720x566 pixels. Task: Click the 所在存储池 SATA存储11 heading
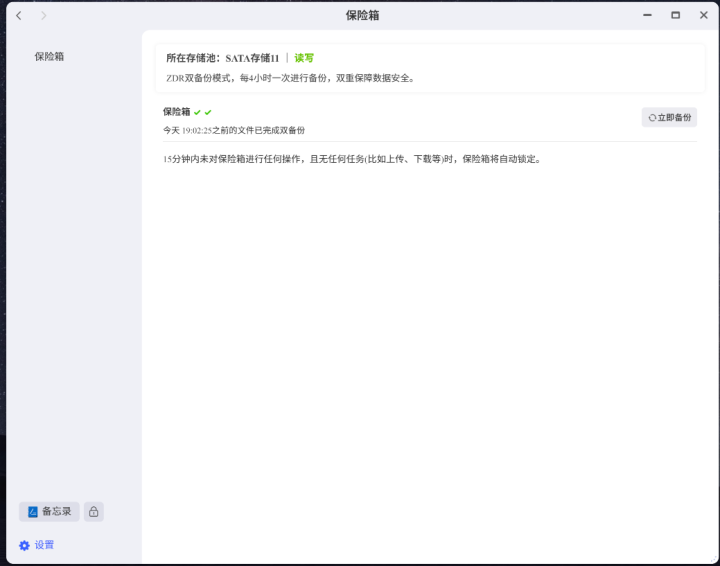click(222, 58)
